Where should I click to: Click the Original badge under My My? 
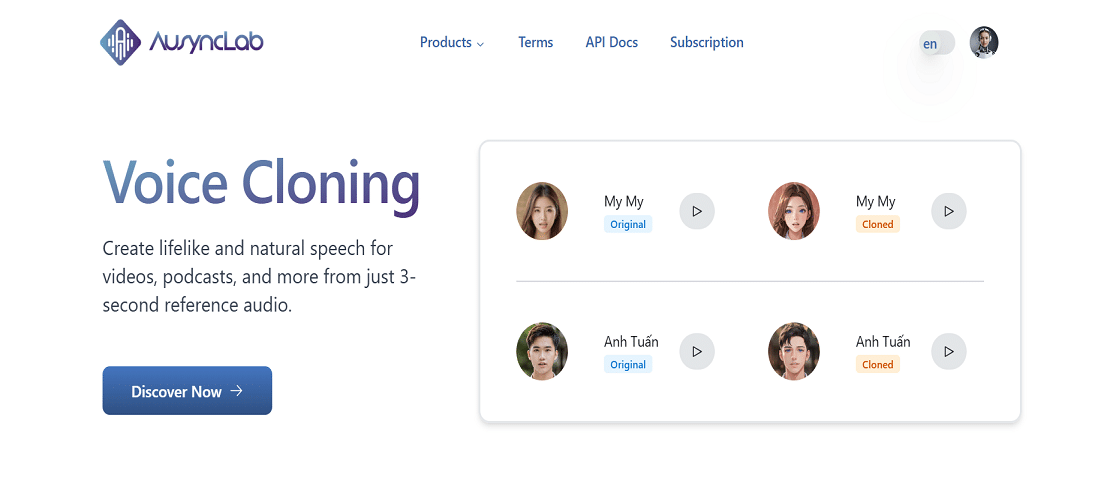tap(628, 224)
